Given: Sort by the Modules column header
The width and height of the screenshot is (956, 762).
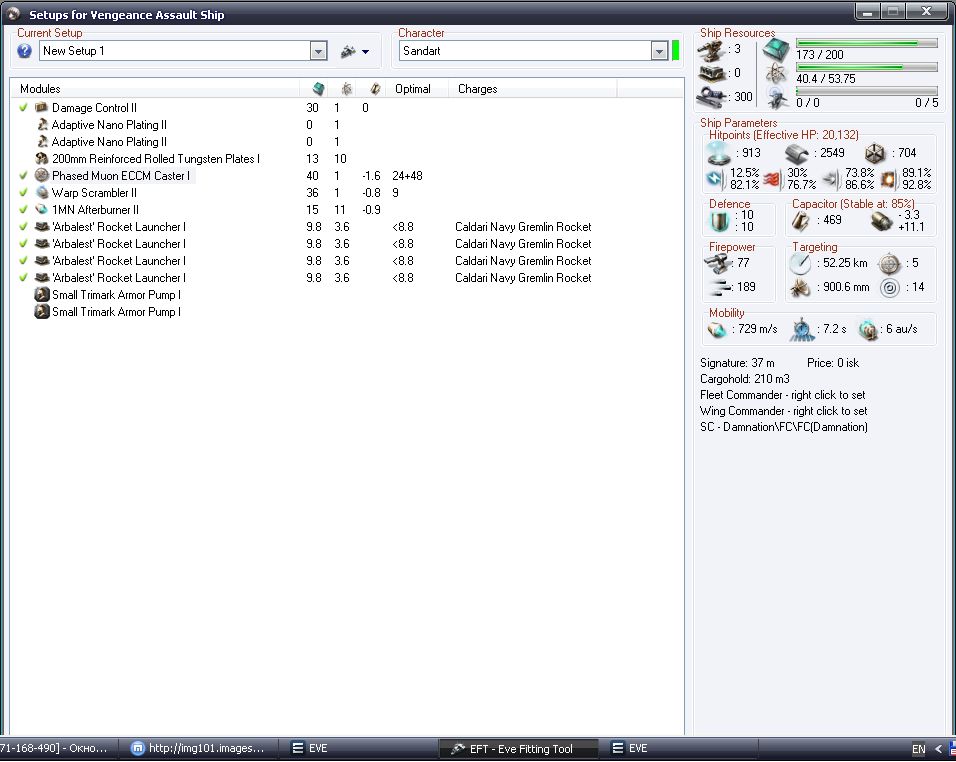Looking at the screenshot, I should point(156,89).
